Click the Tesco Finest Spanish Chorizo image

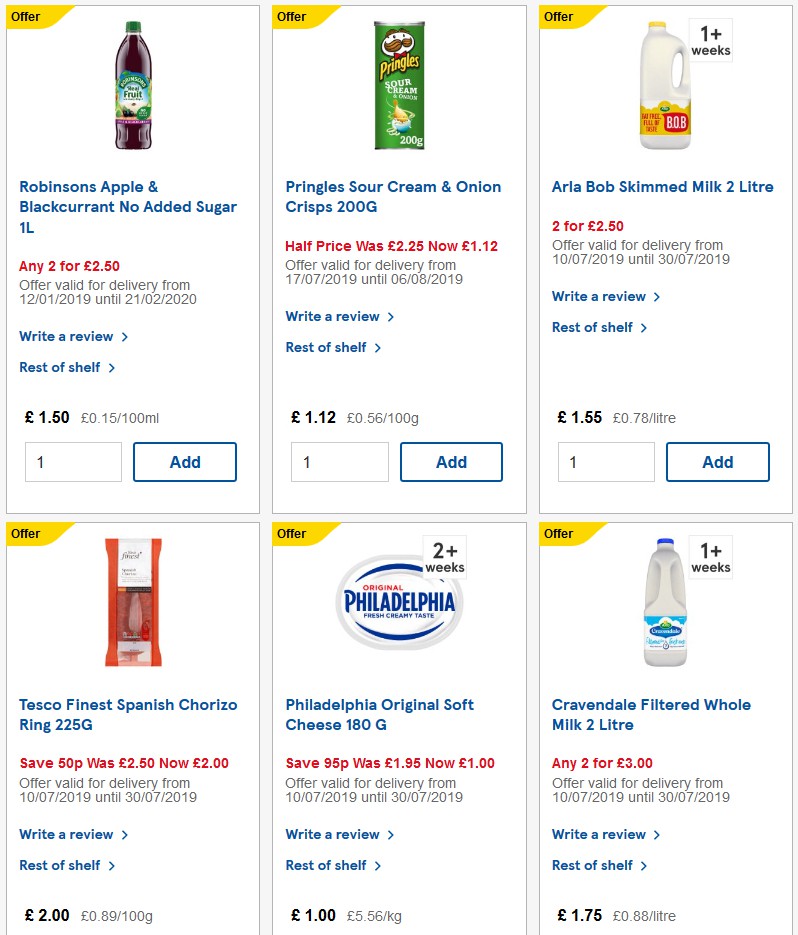click(132, 605)
